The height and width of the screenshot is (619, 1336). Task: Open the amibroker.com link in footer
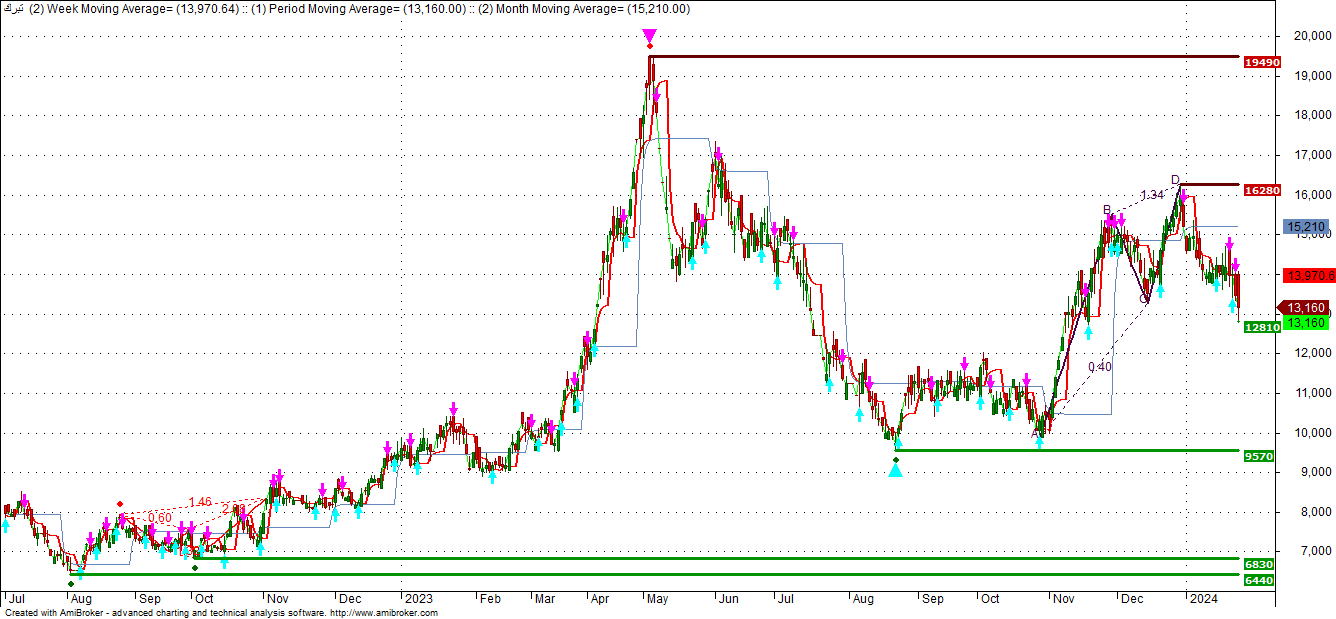383,613
